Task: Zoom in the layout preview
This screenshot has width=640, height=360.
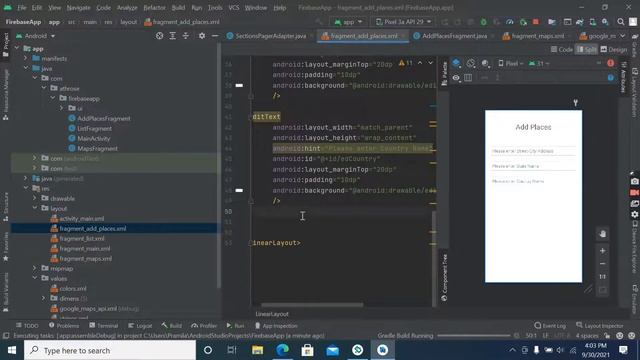Action: (602, 251)
